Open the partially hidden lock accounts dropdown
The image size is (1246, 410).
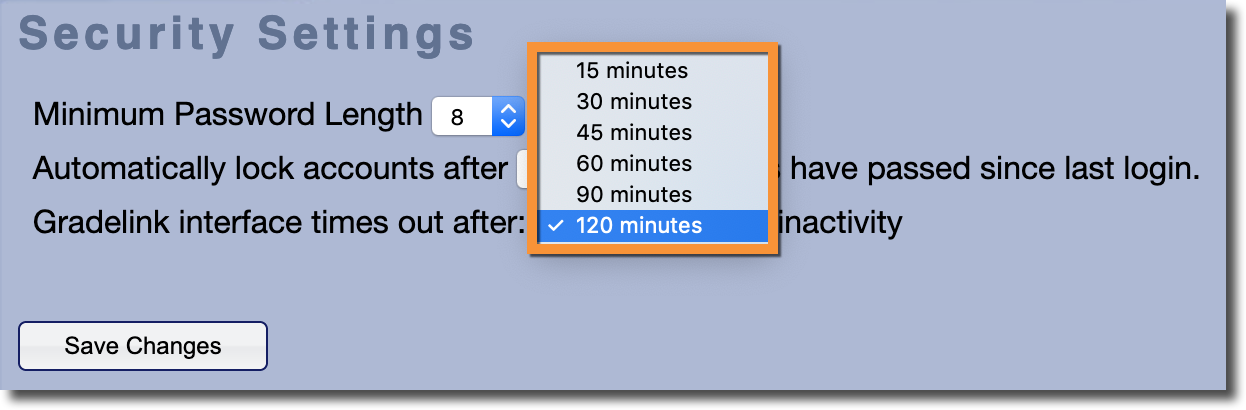[x=521, y=169]
